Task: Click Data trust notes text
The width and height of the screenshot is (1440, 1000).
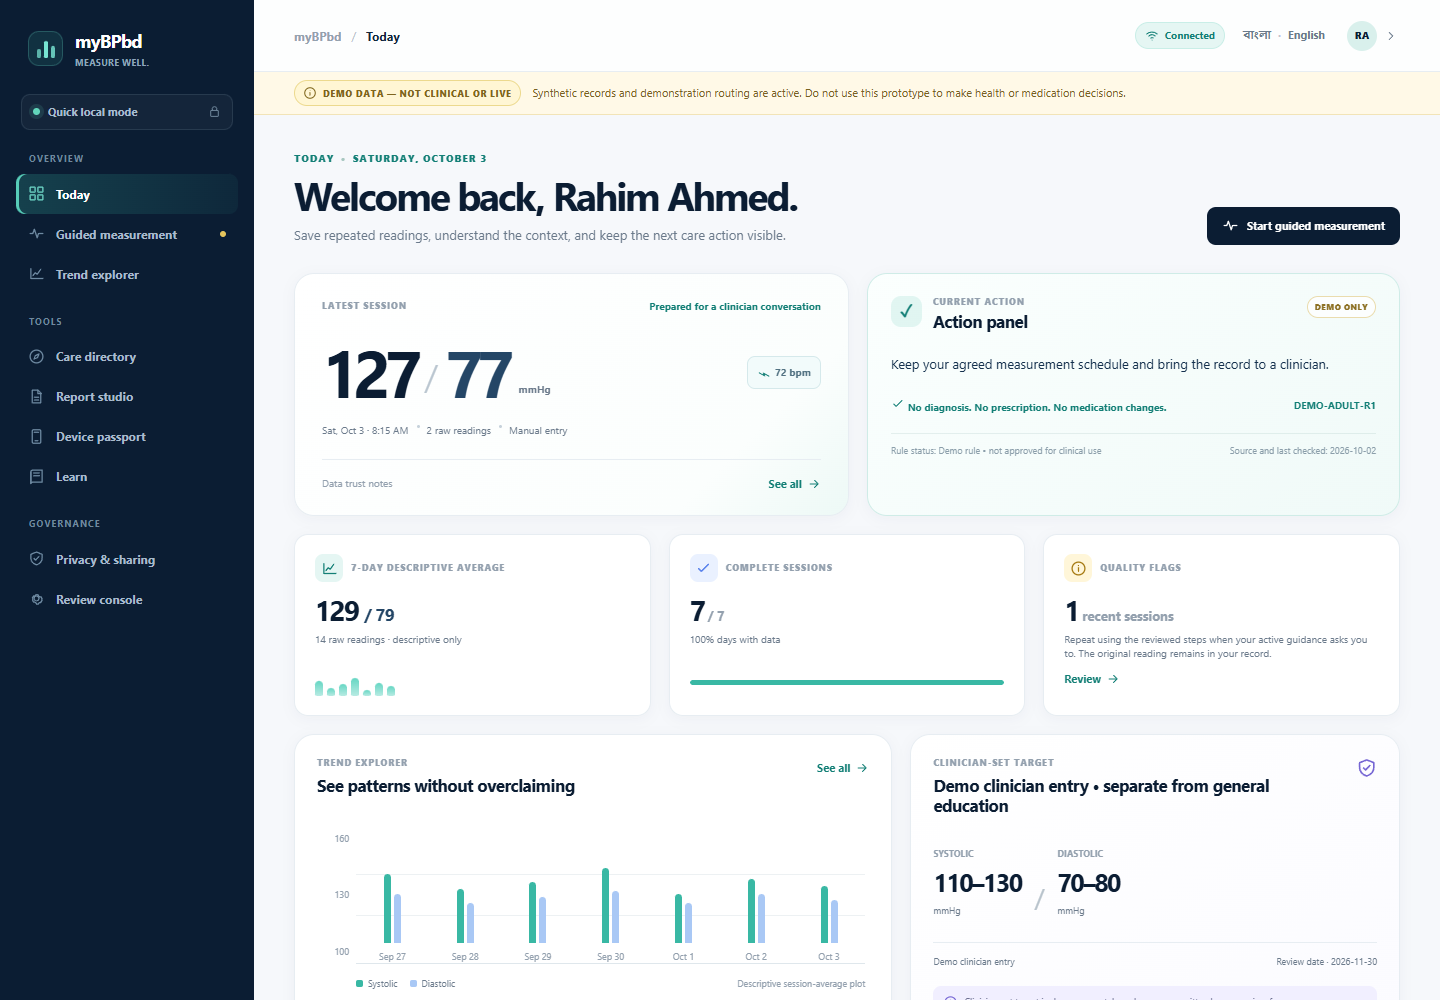Action: point(357,484)
